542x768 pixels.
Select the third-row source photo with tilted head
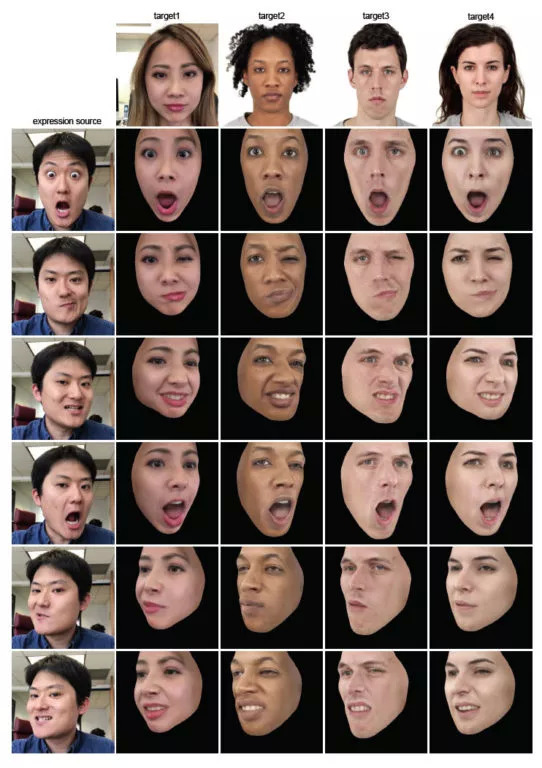63,388
